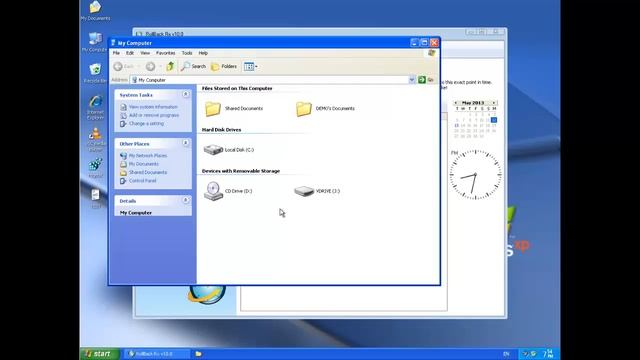640x360 pixels.
Task: Click the EN language indicator
Action: click(x=506, y=354)
